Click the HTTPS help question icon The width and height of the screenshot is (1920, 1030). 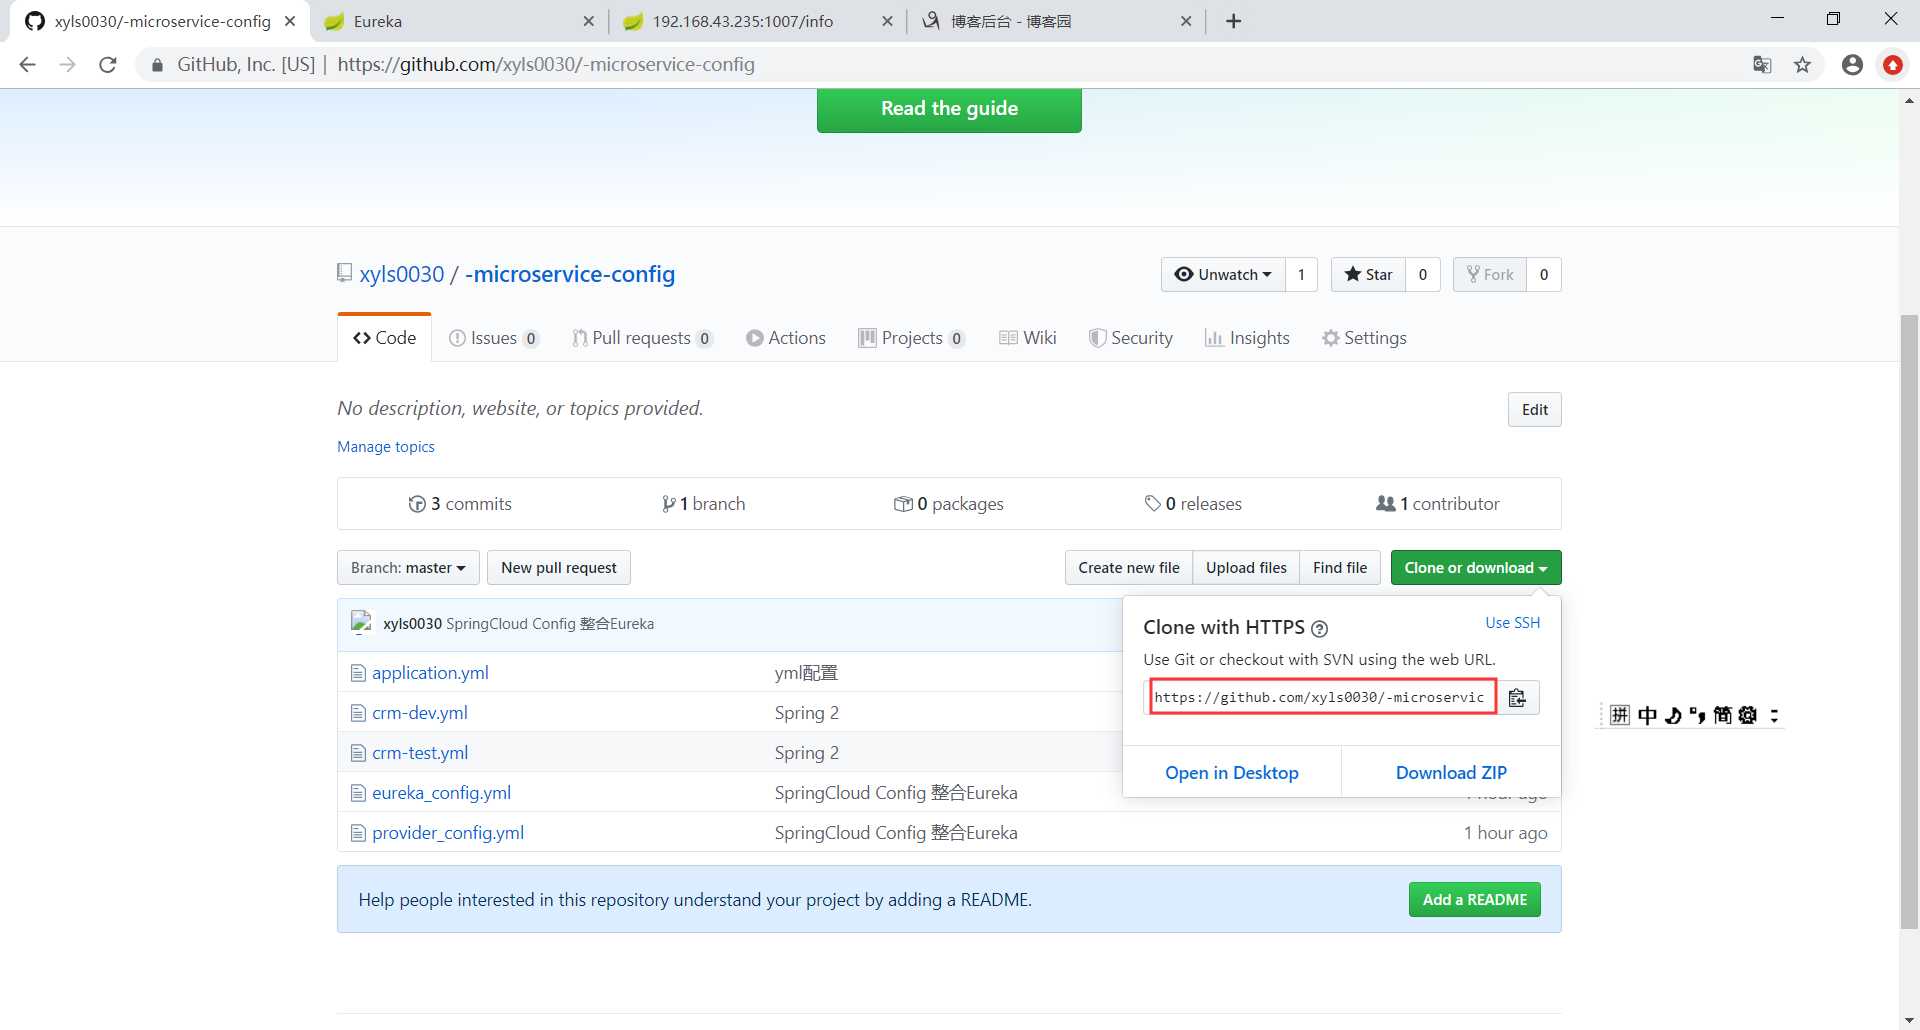(1319, 629)
